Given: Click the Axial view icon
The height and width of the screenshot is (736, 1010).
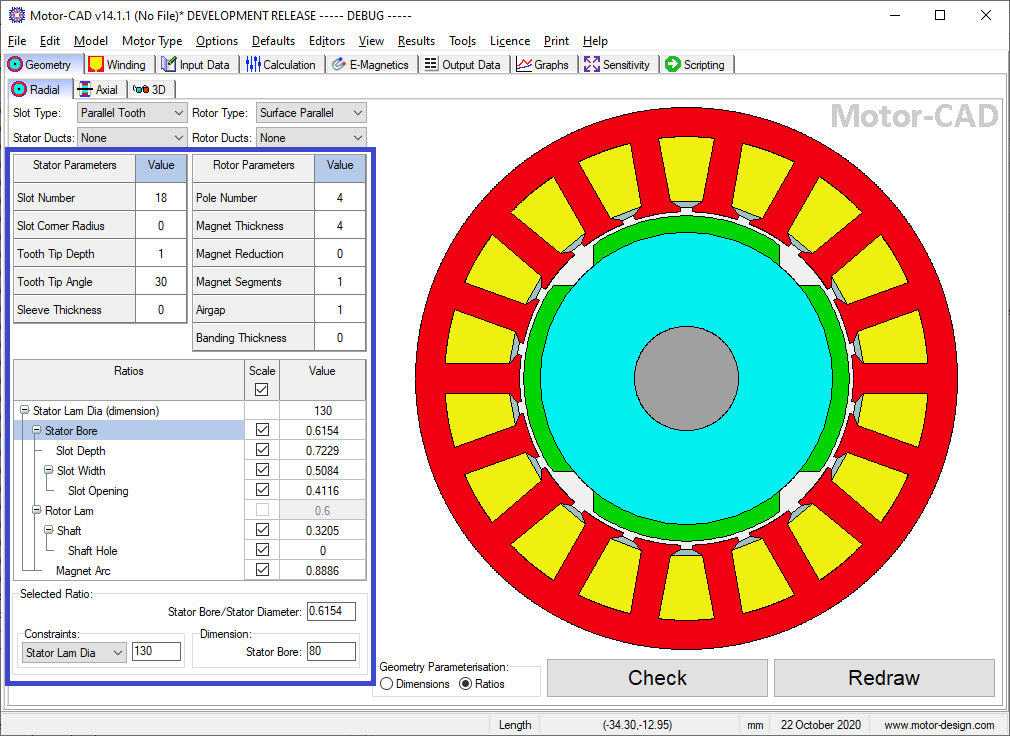Looking at the screenshot, I should coord(84,90).
